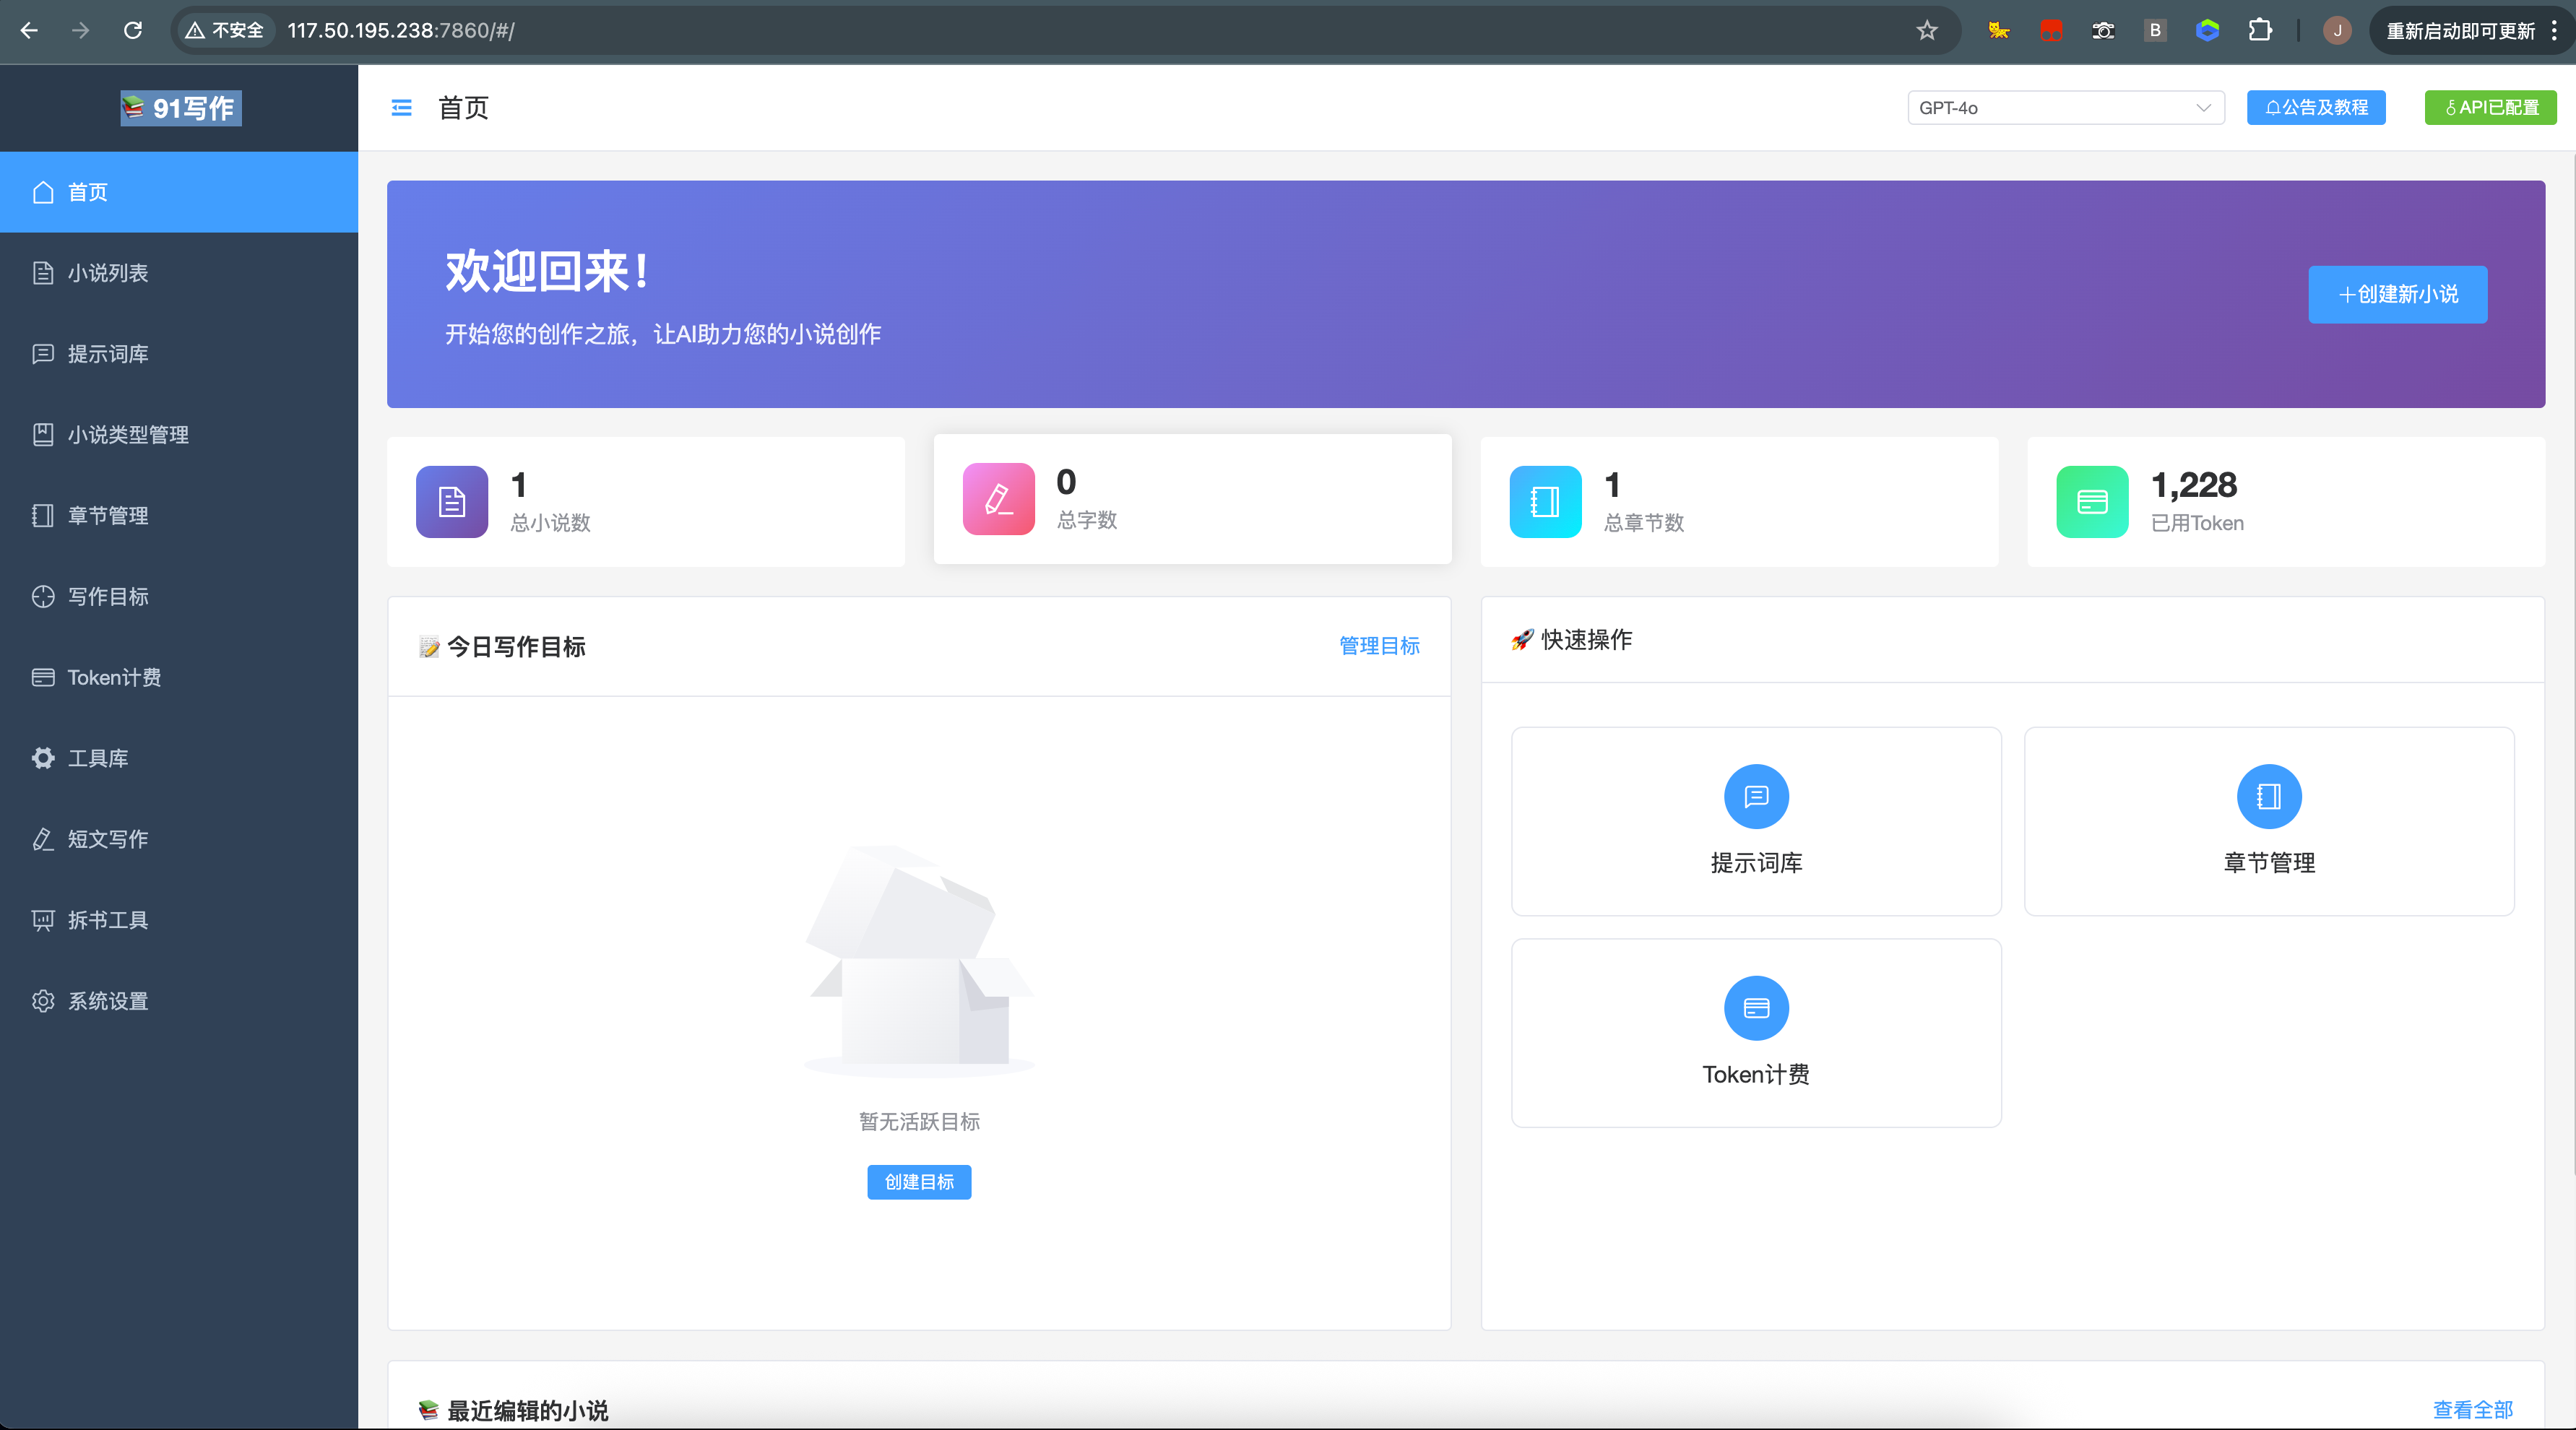Open 小说列表 in sidebar
The image size is (2576, 1430).
pyautogui.click(x=108, y=273)
